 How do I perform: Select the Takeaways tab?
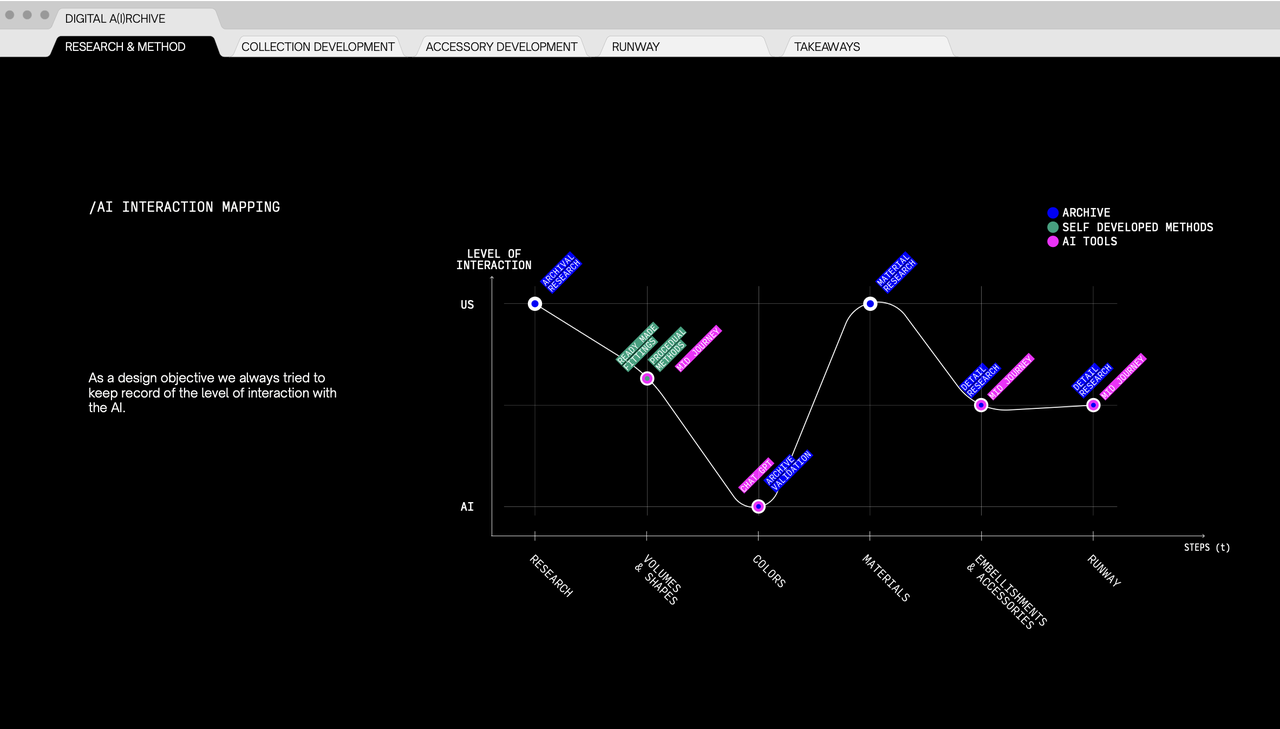click(x=827, y=47)
